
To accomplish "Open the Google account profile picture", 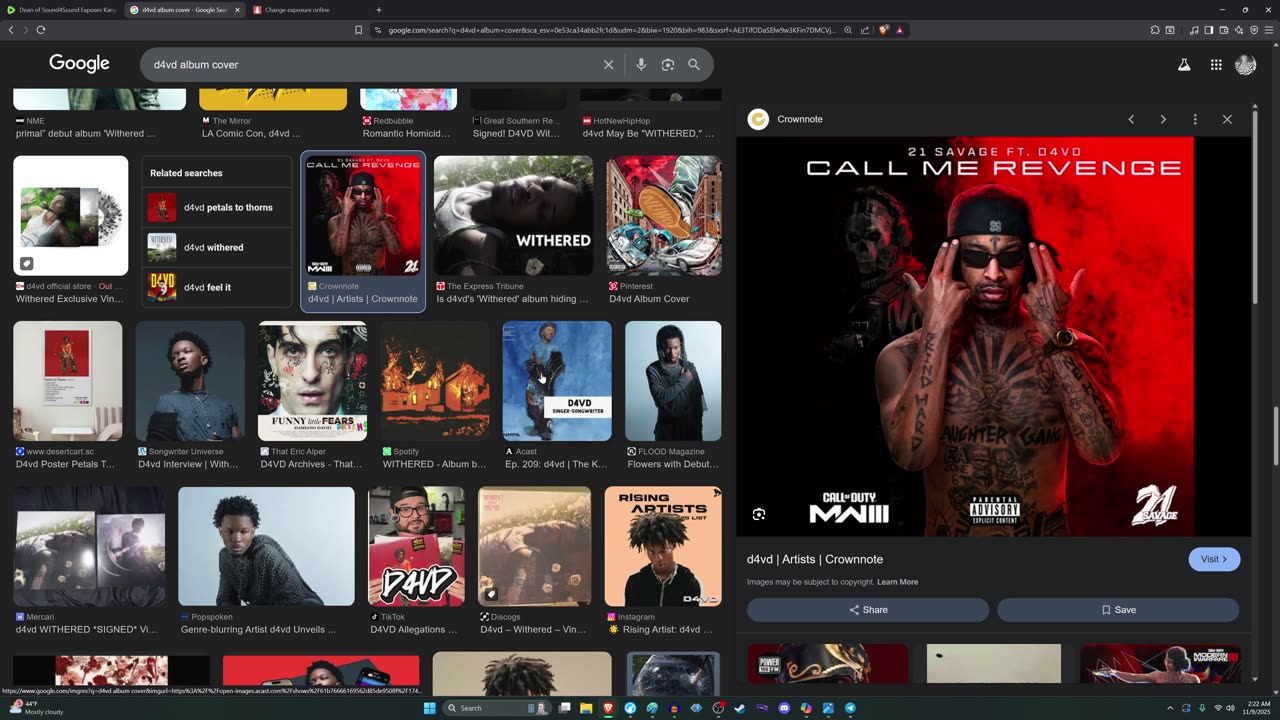I will (x=1245, y=65).
